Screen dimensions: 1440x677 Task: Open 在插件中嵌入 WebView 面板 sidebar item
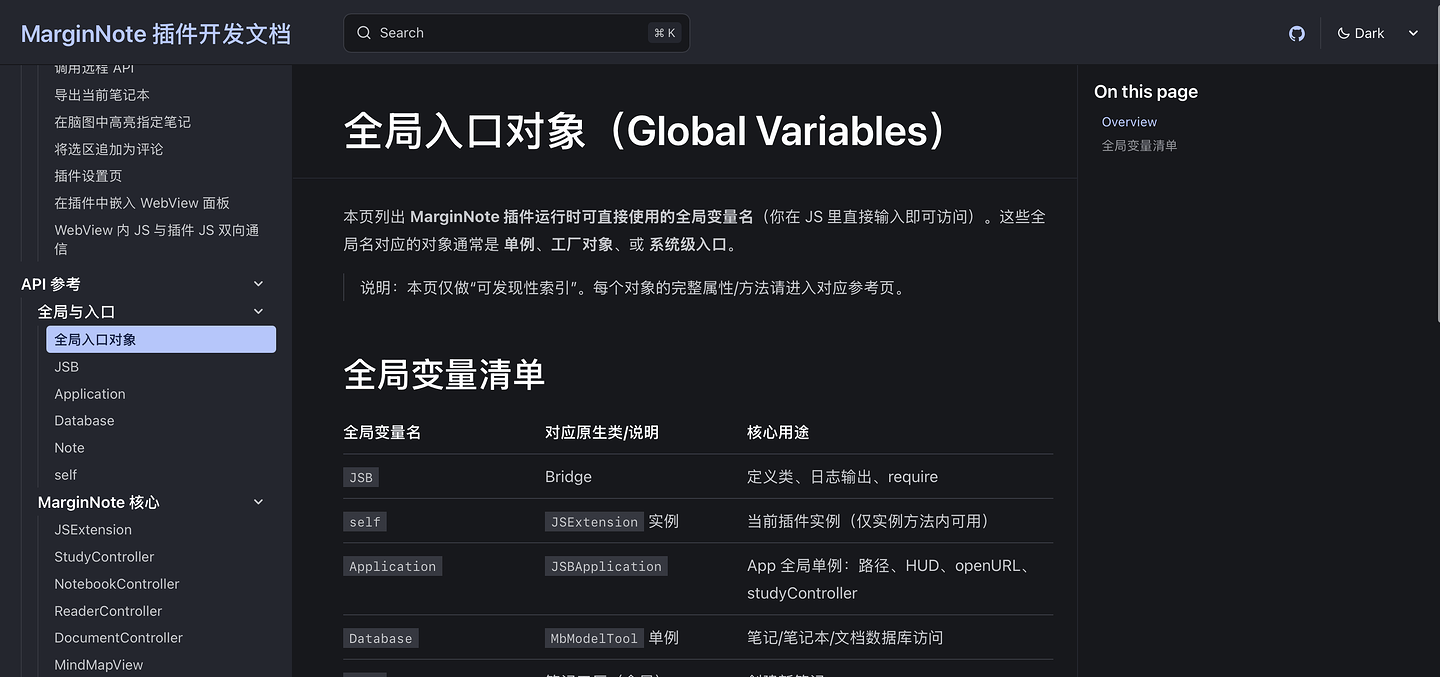[x=161, y=203]
